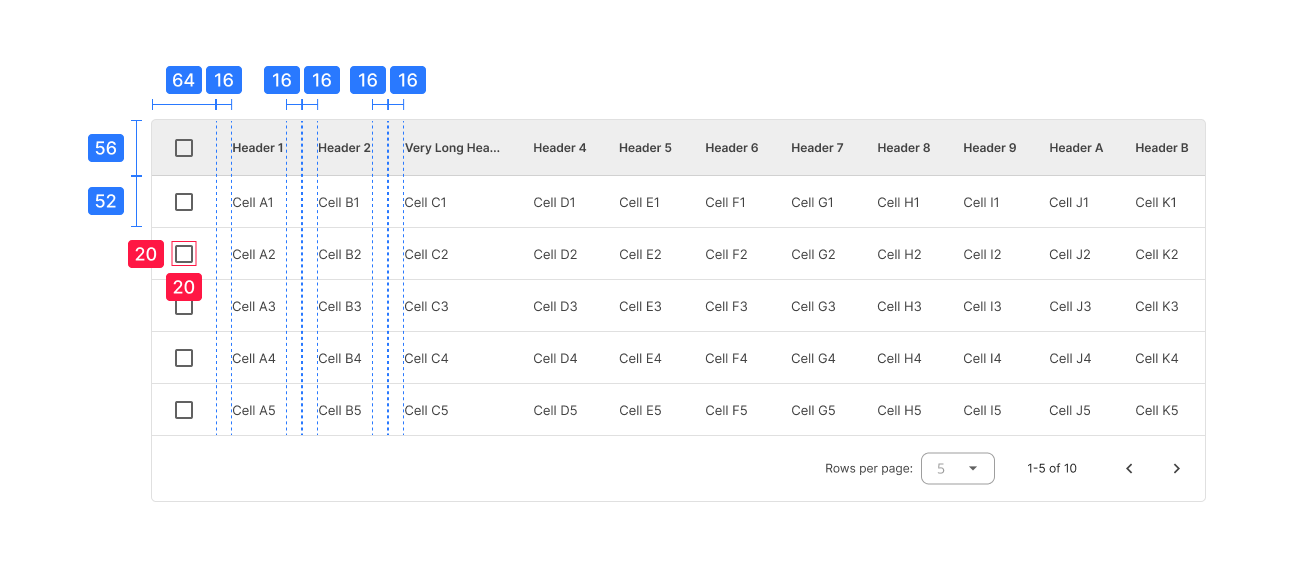
Task: Enable the checkbox next to Cell A5
Action: 184,410
